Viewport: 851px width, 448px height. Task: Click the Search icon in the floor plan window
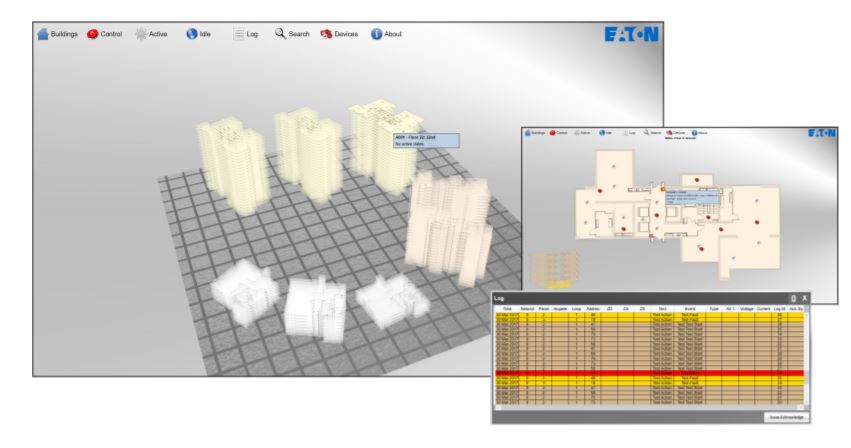[x=644, y=132]
